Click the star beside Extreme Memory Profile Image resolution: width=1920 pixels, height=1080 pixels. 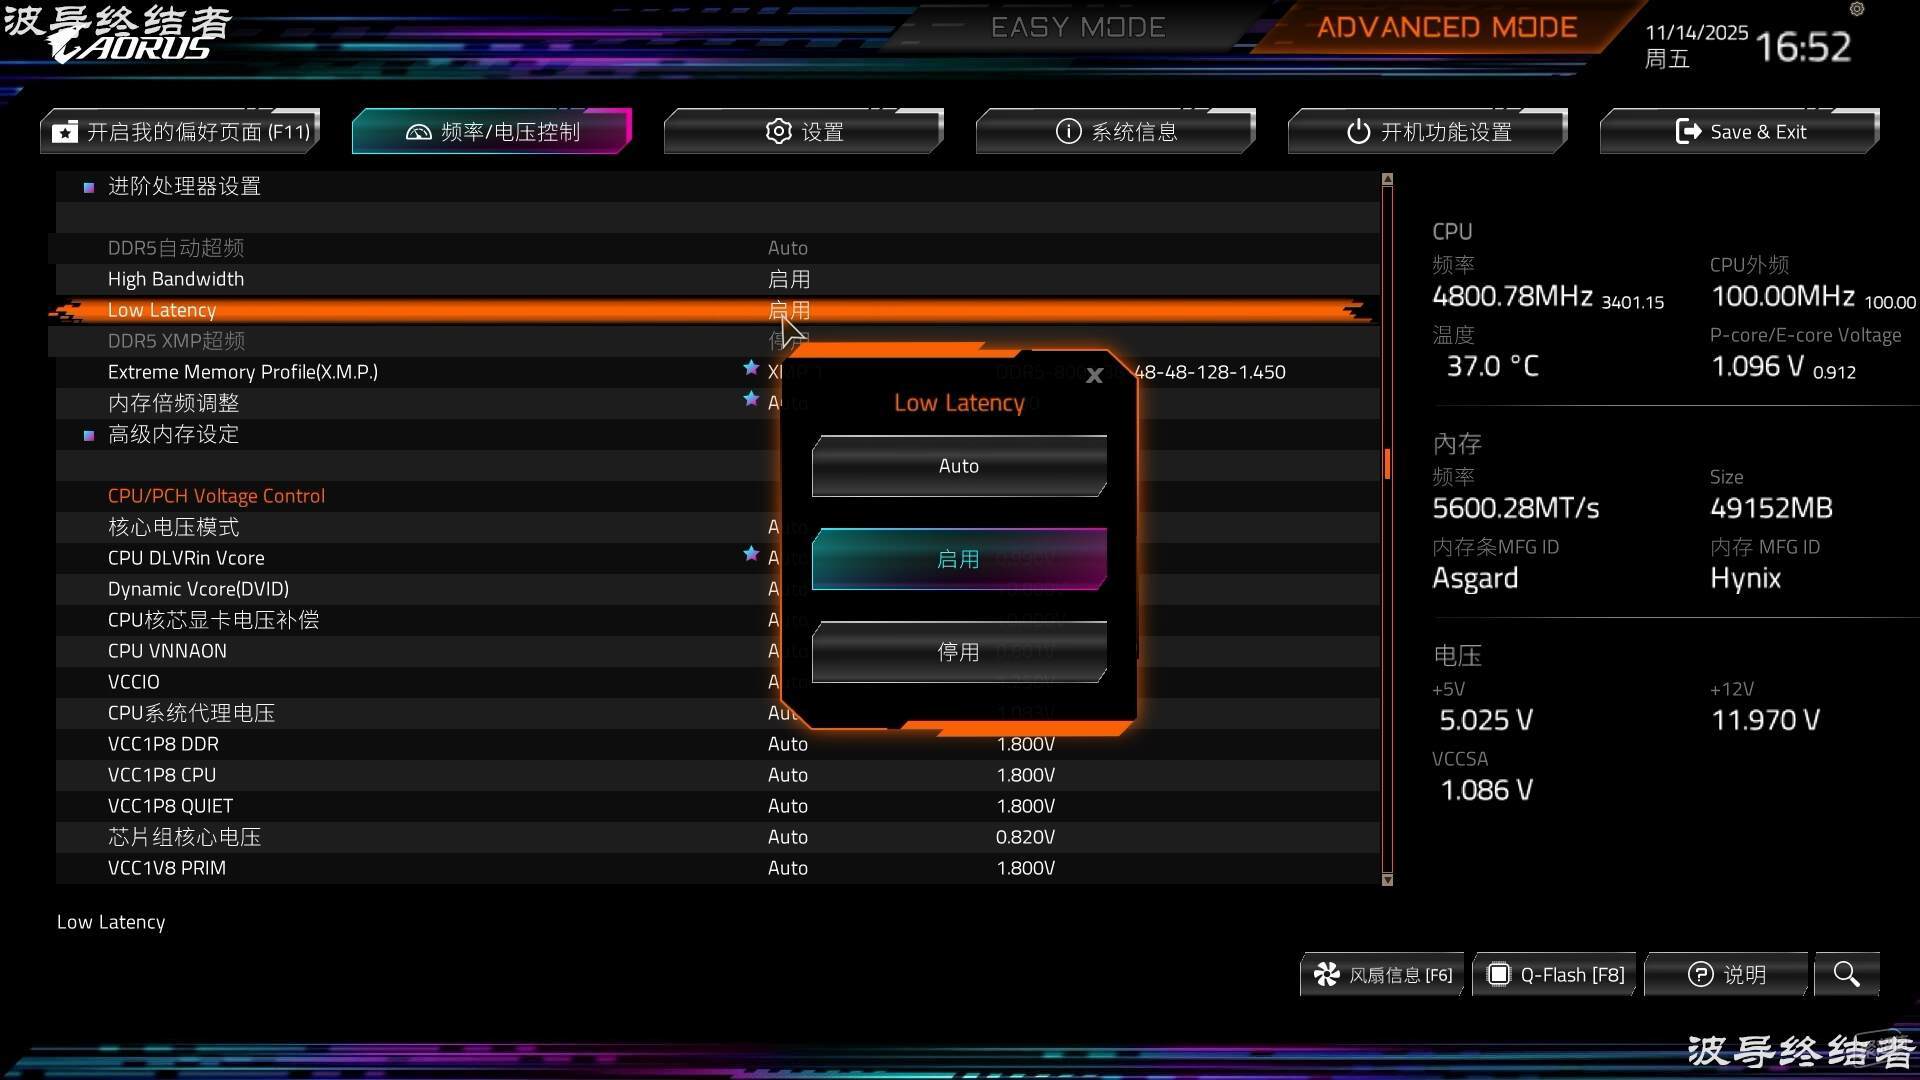751,368
